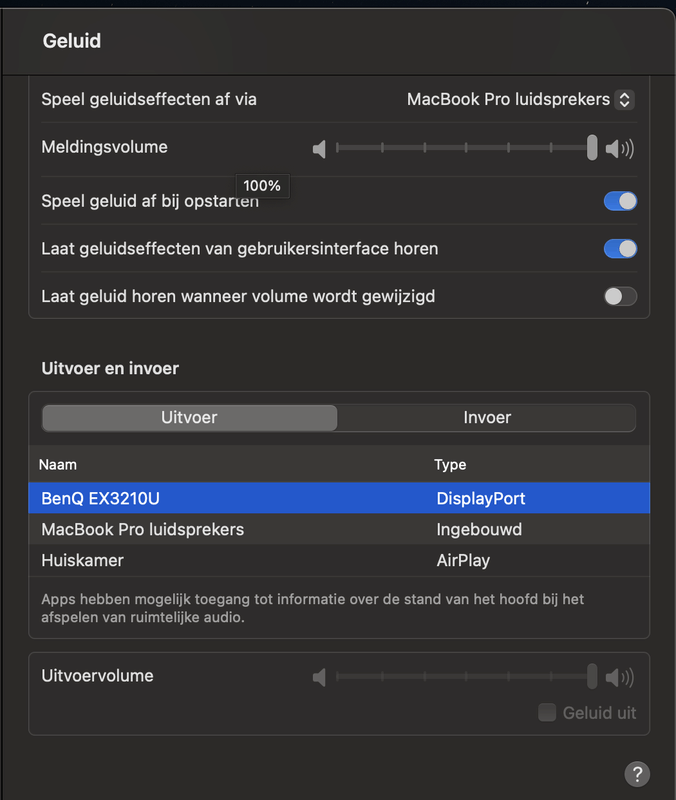Select the Uitvoer tab
This screenshot has width=676, height=800.
coord(189,418)
